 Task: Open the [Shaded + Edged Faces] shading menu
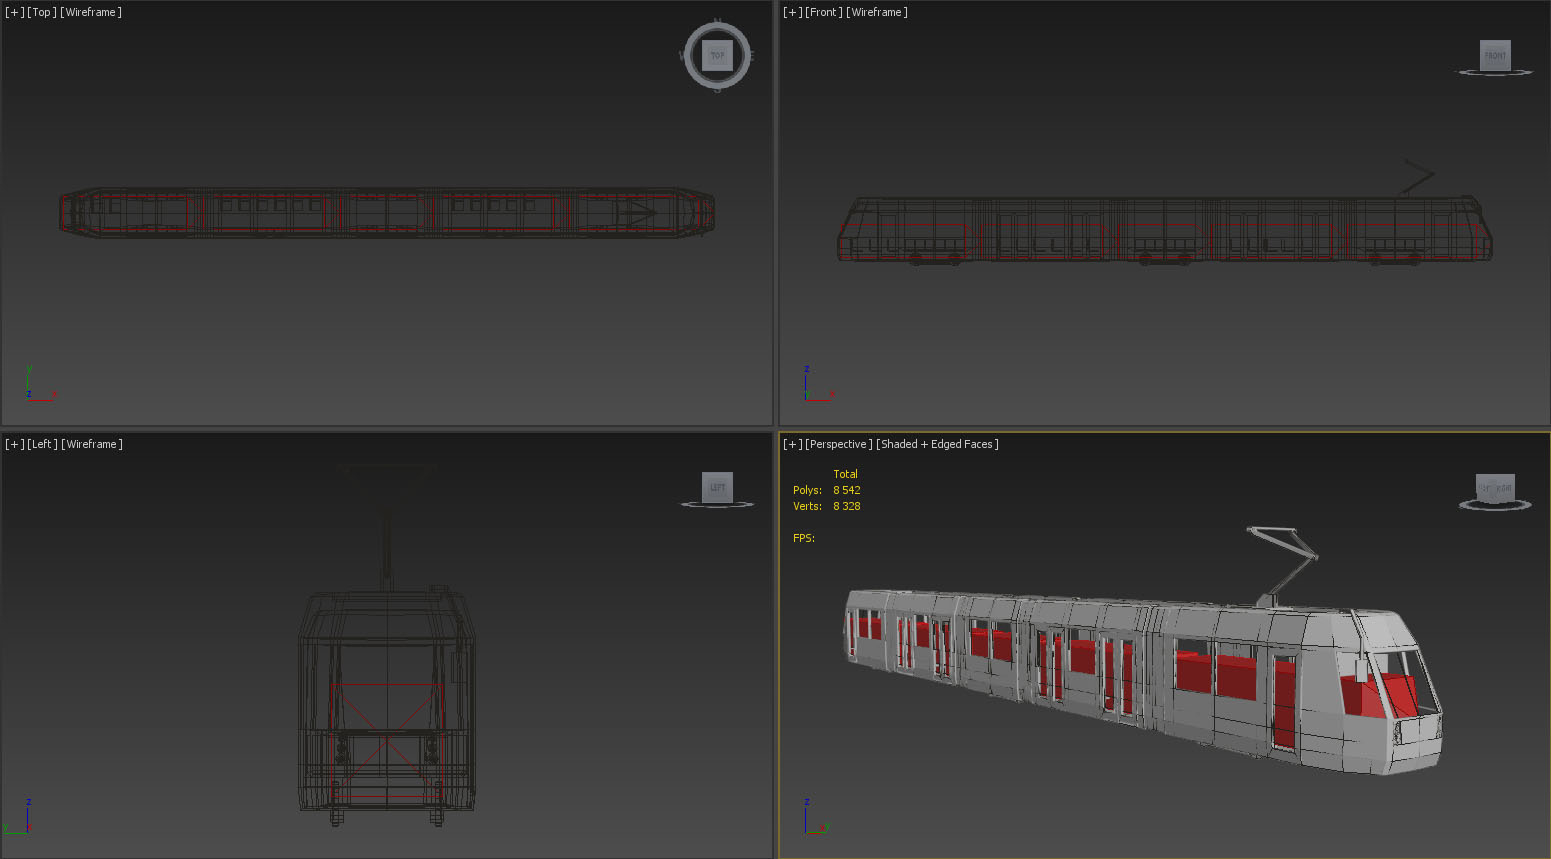[x=937, y=444]
